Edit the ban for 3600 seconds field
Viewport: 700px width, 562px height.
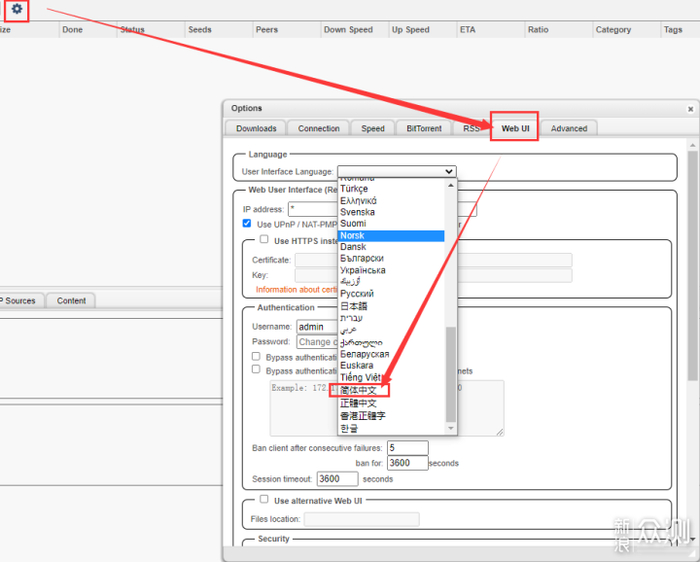pos(408,463)
